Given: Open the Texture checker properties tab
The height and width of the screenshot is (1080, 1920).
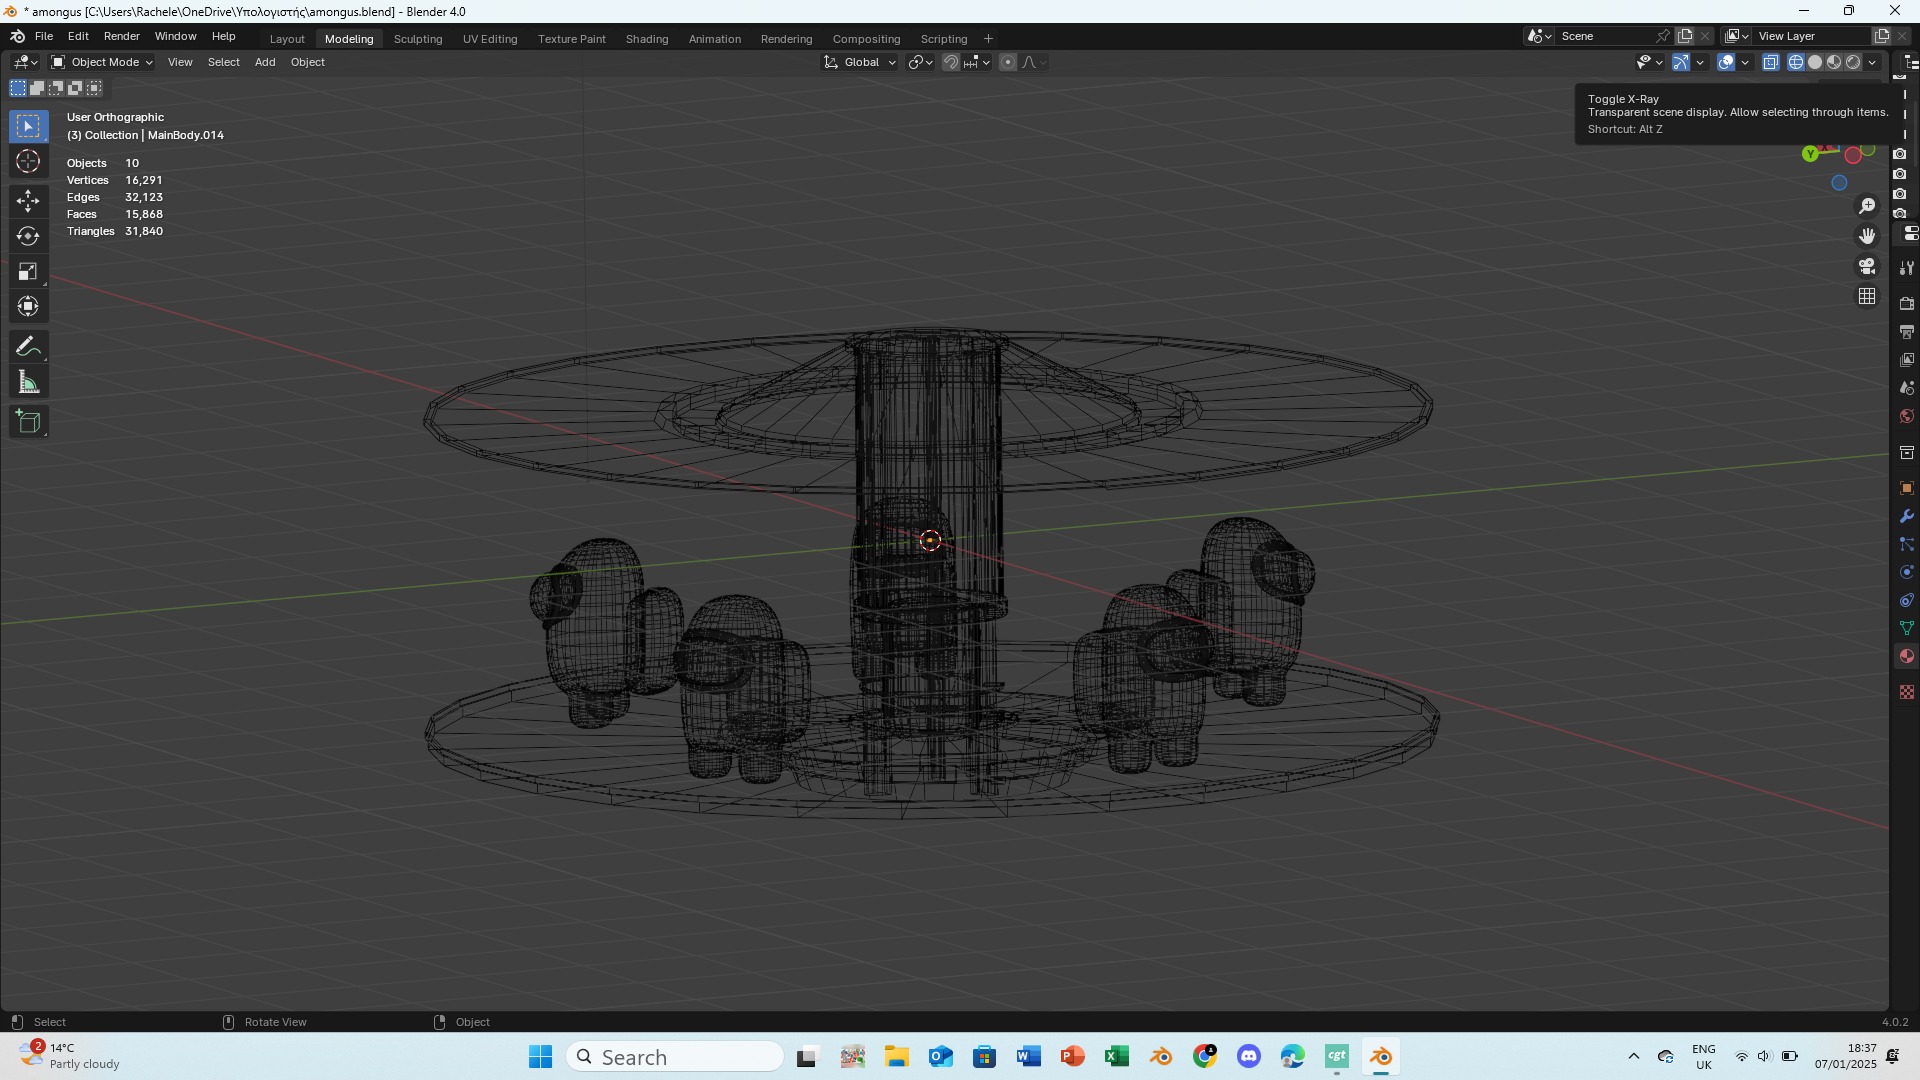Looking at the screenshot, I should pos(1907,692).
